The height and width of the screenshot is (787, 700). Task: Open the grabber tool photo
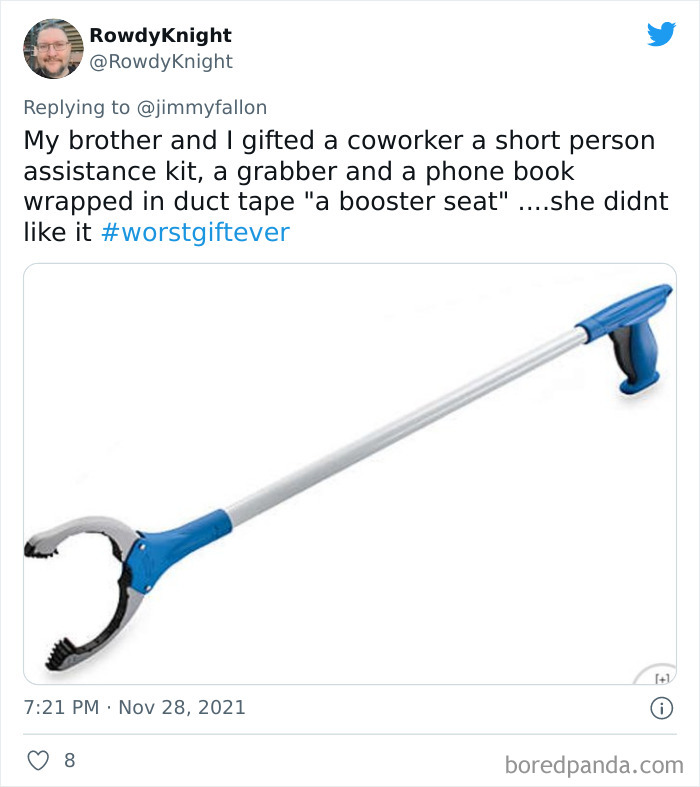point(350,474)
